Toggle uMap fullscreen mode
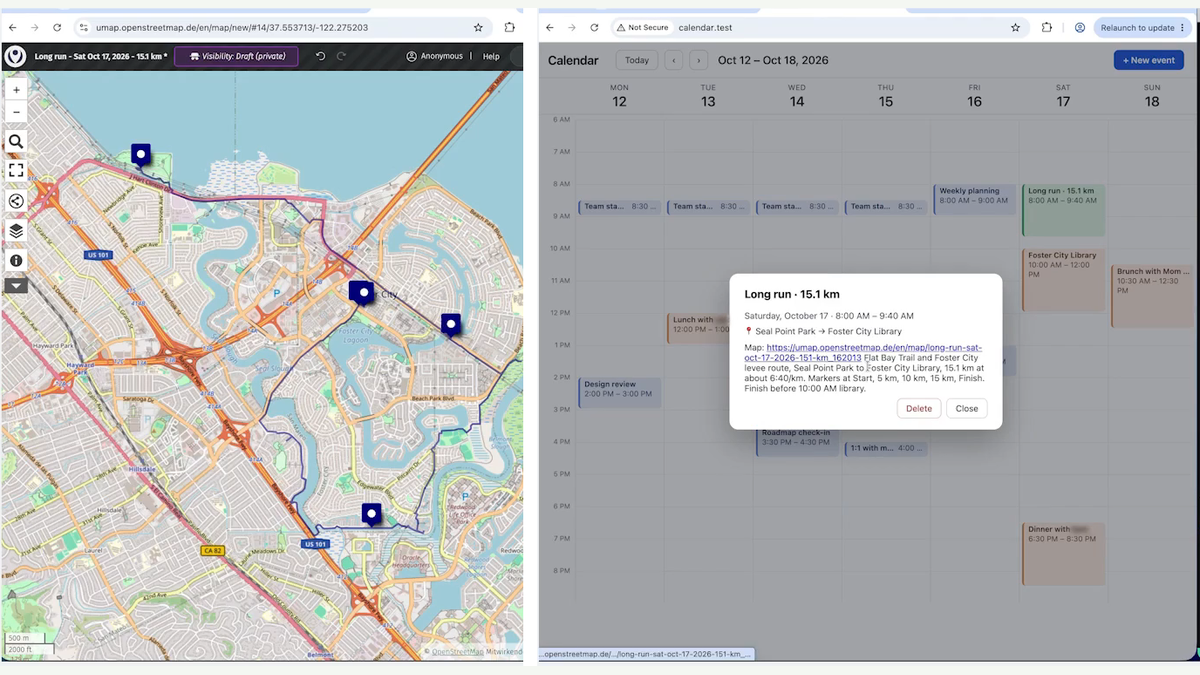This screenshot has width=1200, height=675. [x=16, y=171]
